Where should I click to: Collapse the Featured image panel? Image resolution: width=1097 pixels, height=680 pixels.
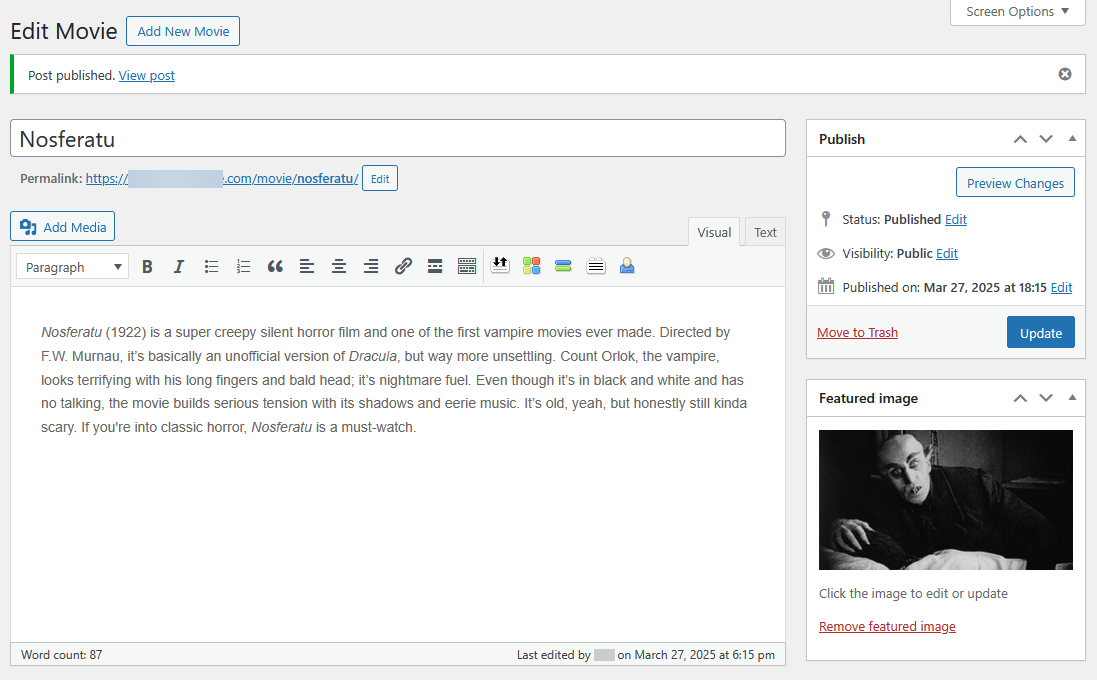pyautogui.click(x=1072, y=398)
